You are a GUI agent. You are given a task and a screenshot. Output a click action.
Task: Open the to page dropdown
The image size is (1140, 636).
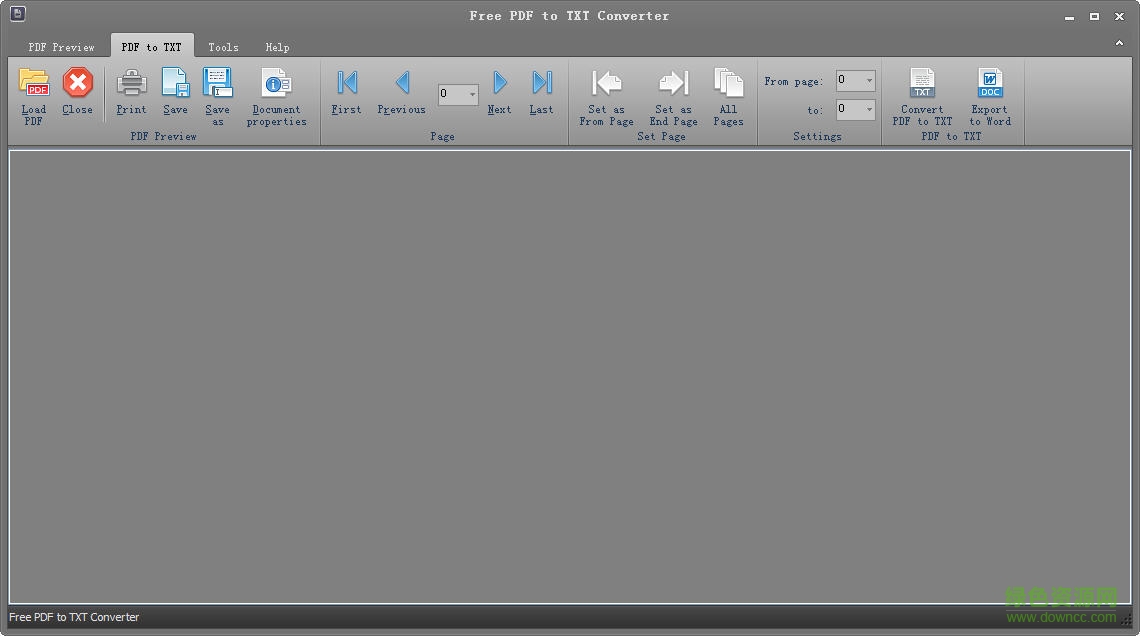868,109
